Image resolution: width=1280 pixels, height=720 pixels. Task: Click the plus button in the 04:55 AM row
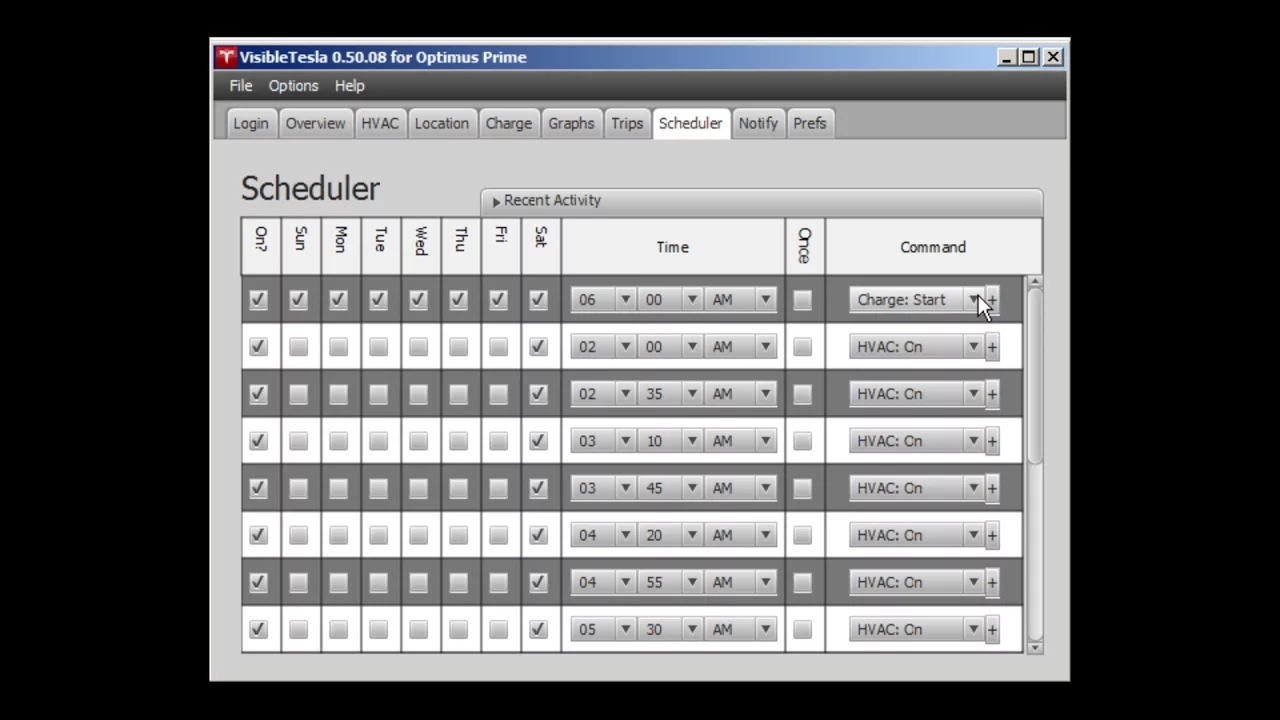point(992,582)
